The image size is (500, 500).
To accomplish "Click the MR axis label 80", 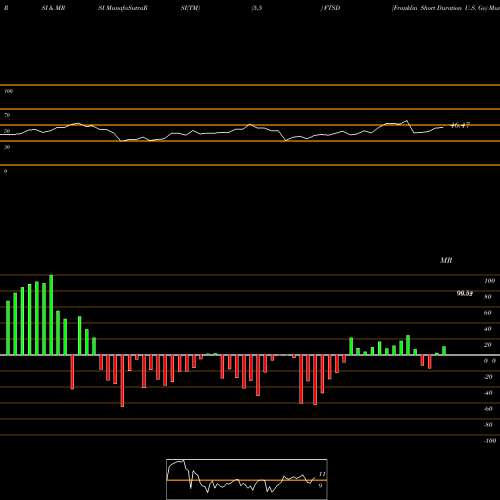I will pos(488,297).
